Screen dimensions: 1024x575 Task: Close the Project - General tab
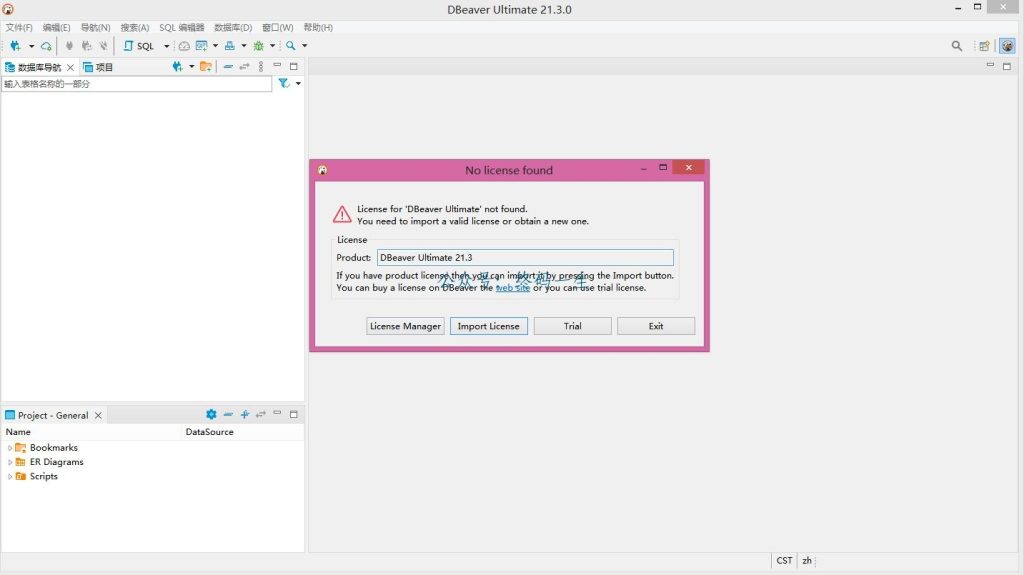click(x=98, y=415)
